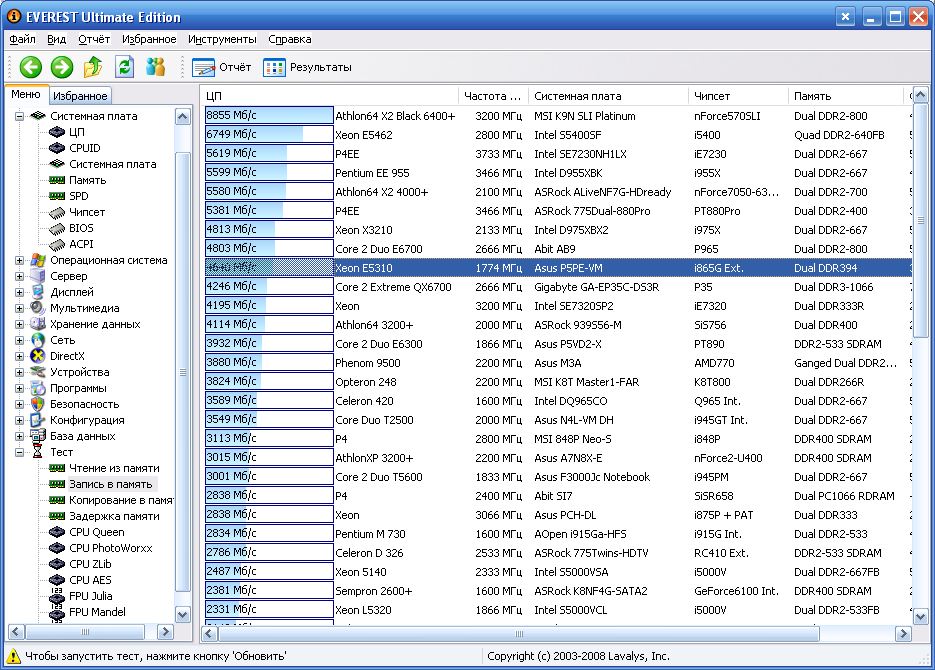Select the Xeon E5310 result row

pyautogui.click(x=558, y=268)
